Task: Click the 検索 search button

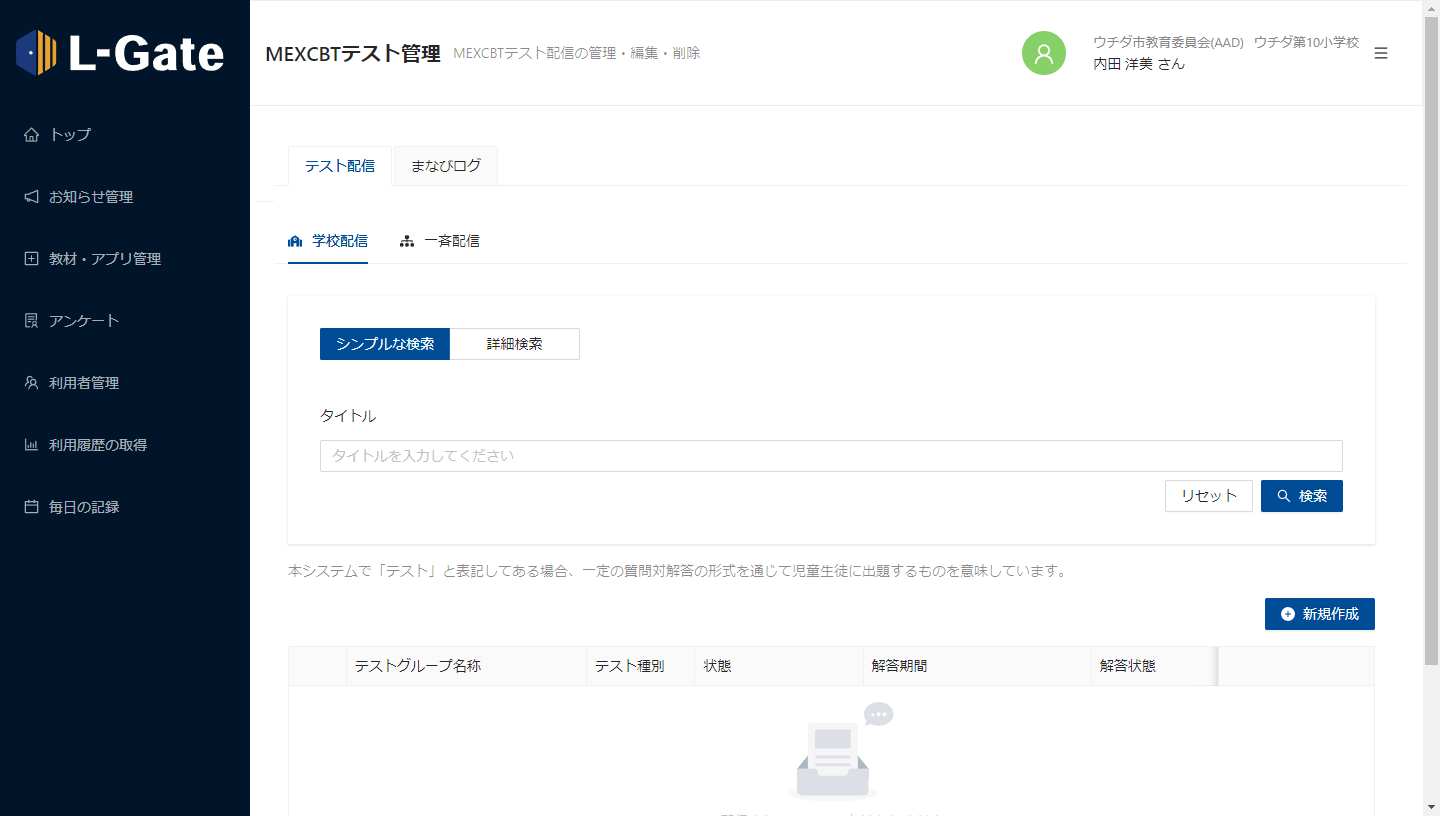Action: tap(1301, 496)
